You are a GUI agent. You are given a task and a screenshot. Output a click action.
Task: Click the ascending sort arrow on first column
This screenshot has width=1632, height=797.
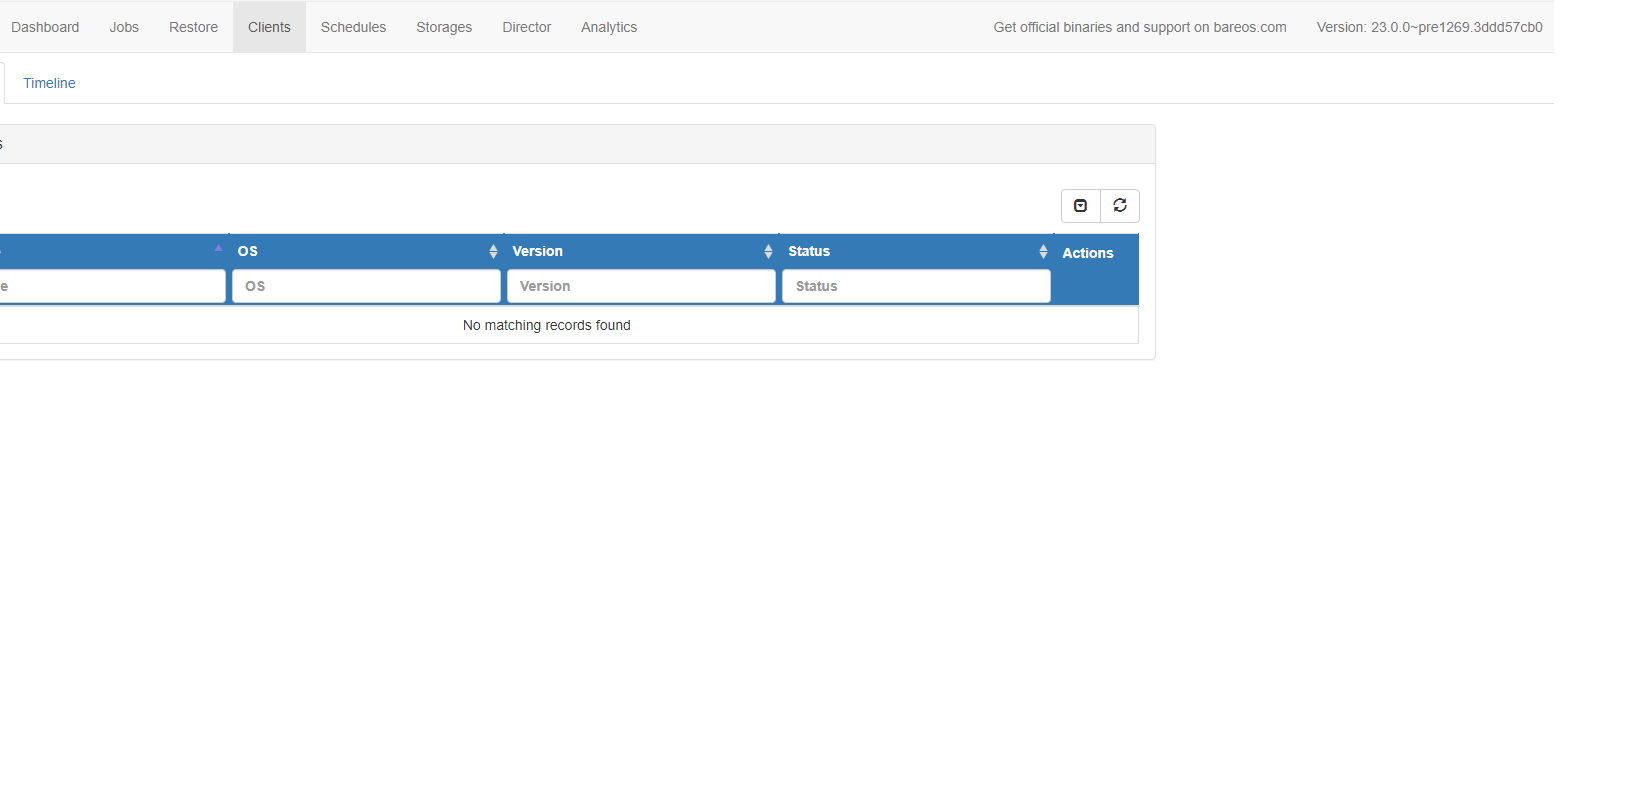point(218,248)
